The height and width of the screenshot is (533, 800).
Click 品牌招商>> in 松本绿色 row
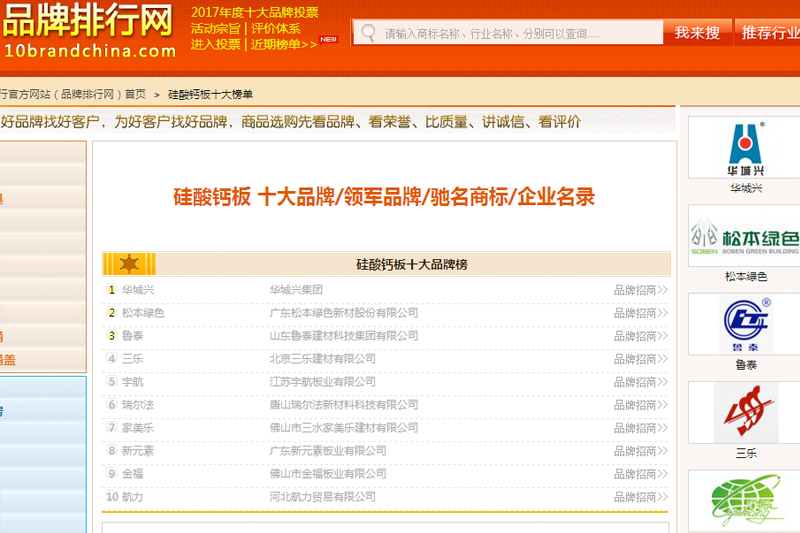[640, 313]
